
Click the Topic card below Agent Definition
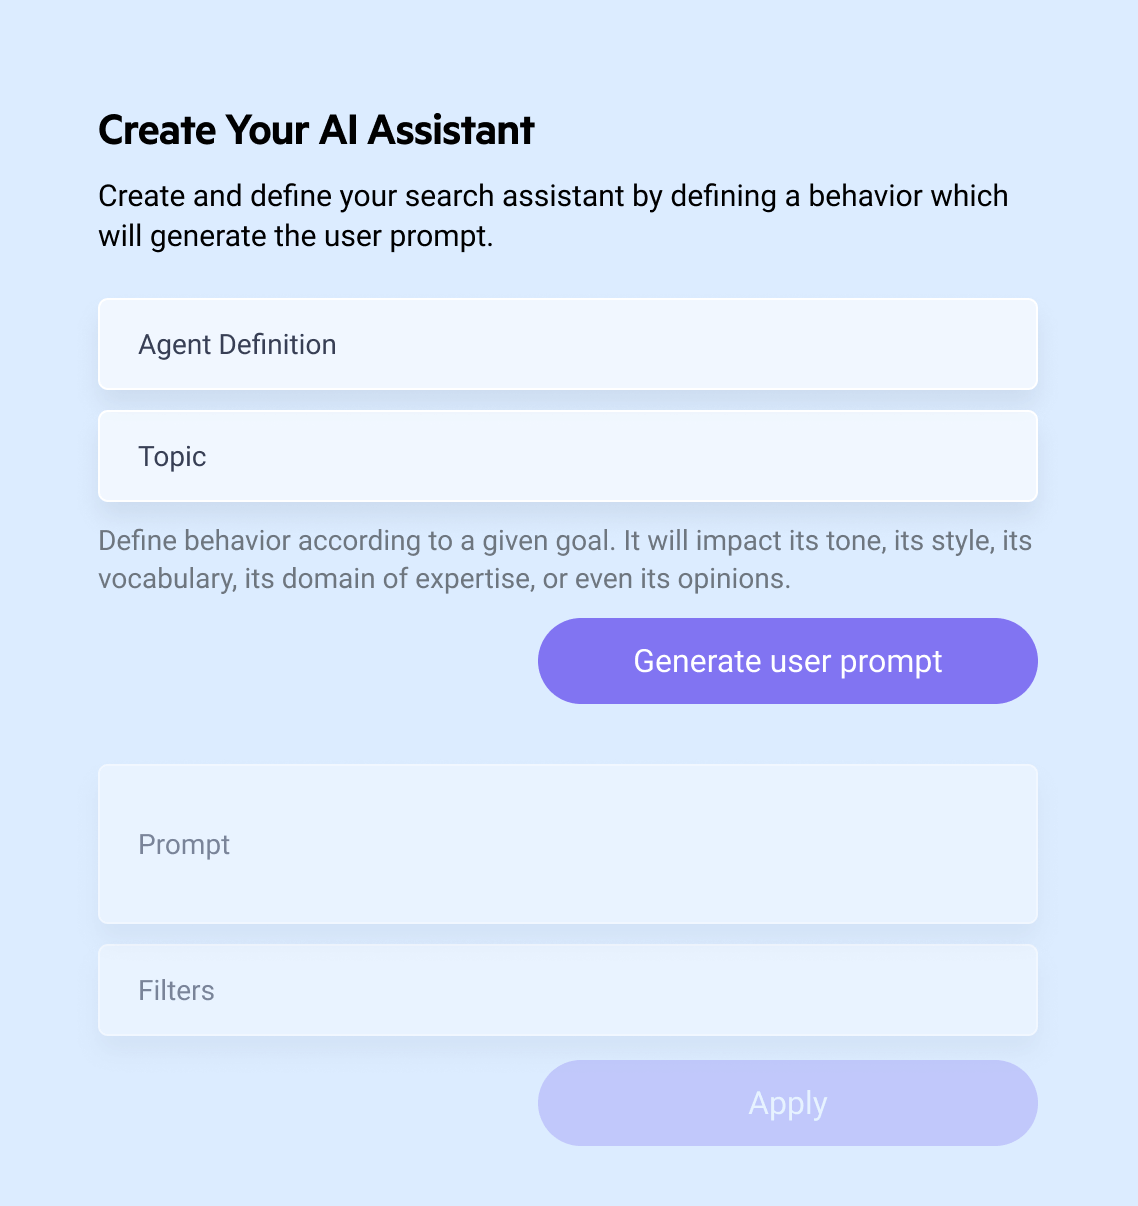point(568,456)
